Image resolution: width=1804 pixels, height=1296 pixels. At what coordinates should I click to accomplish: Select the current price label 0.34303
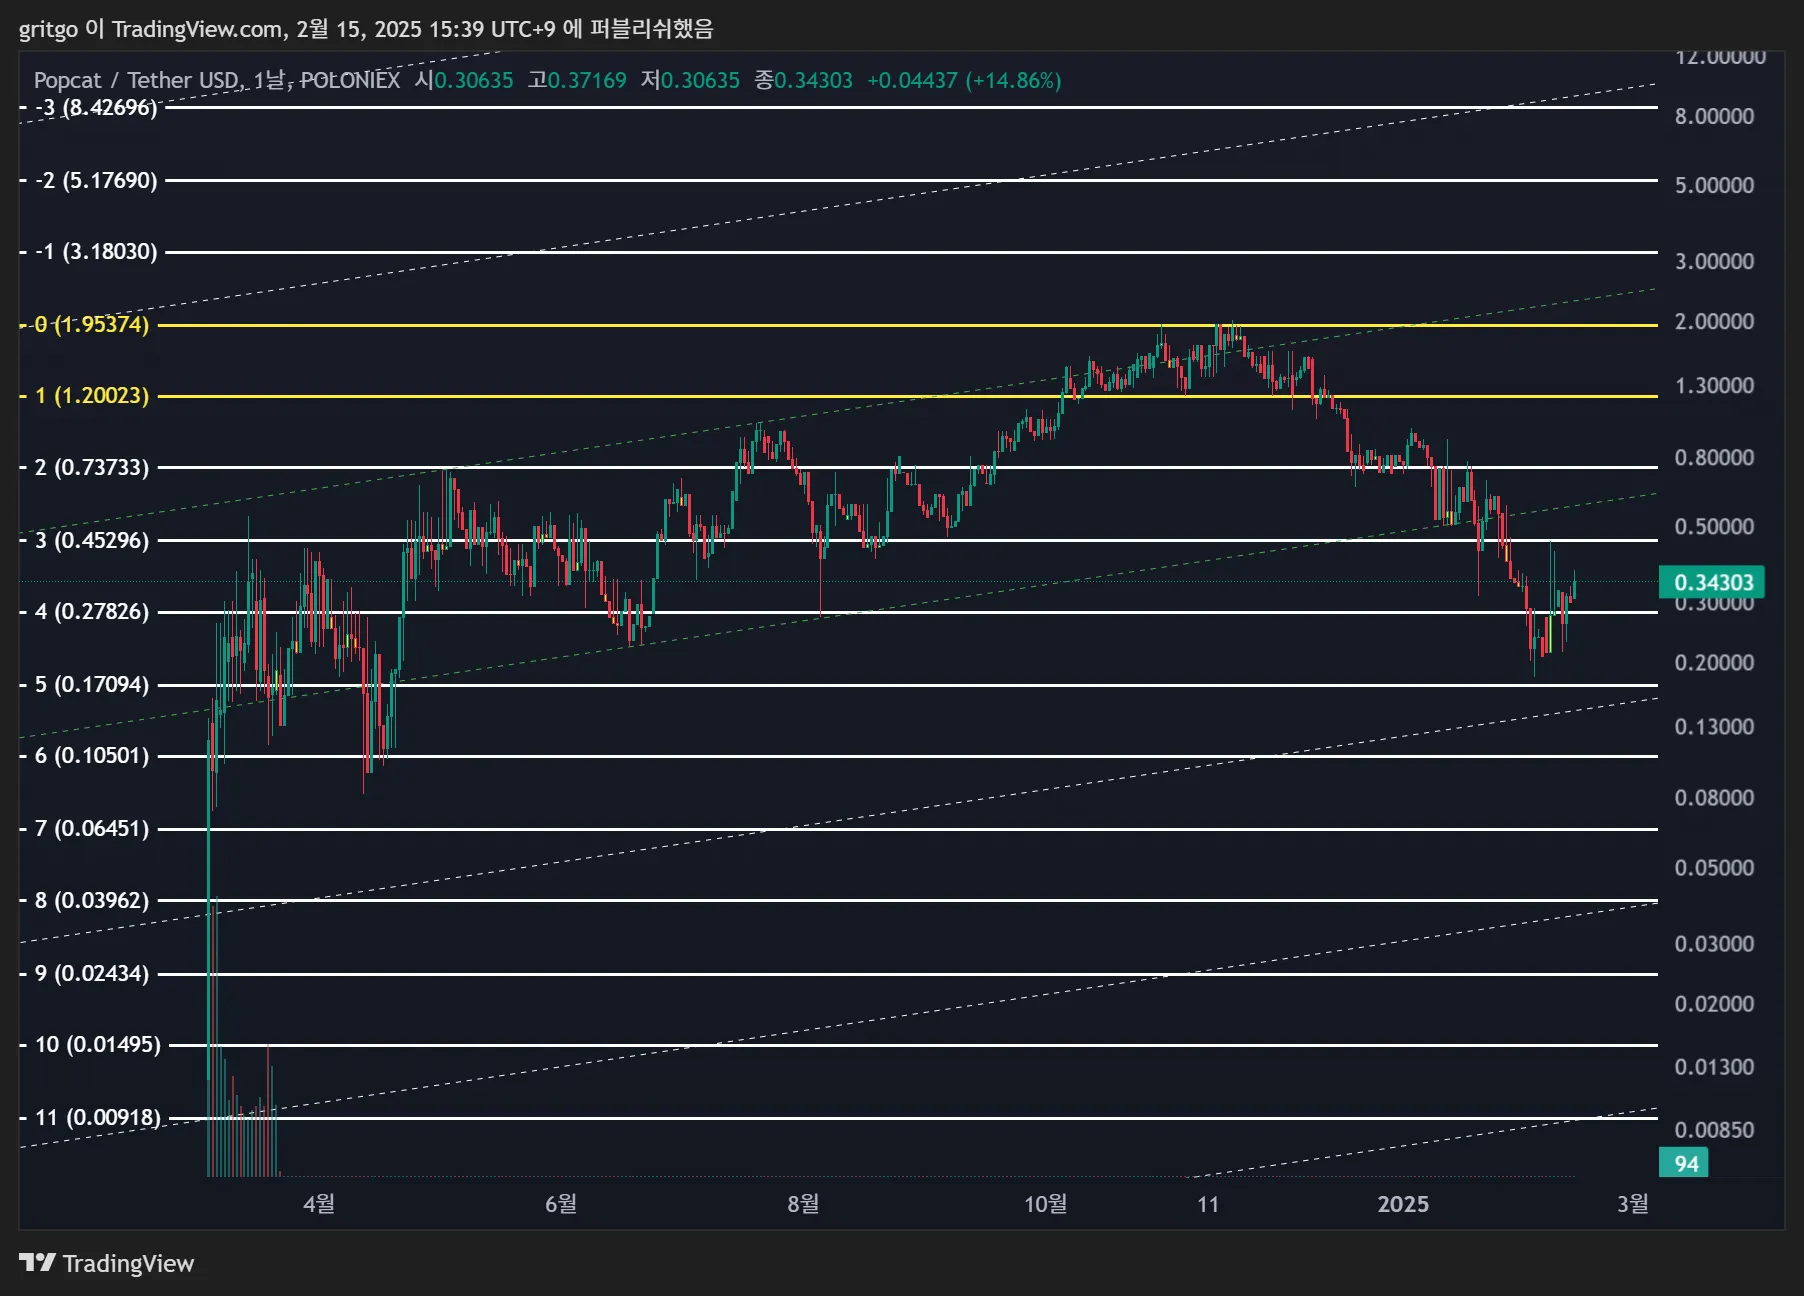click(1712, 582)
